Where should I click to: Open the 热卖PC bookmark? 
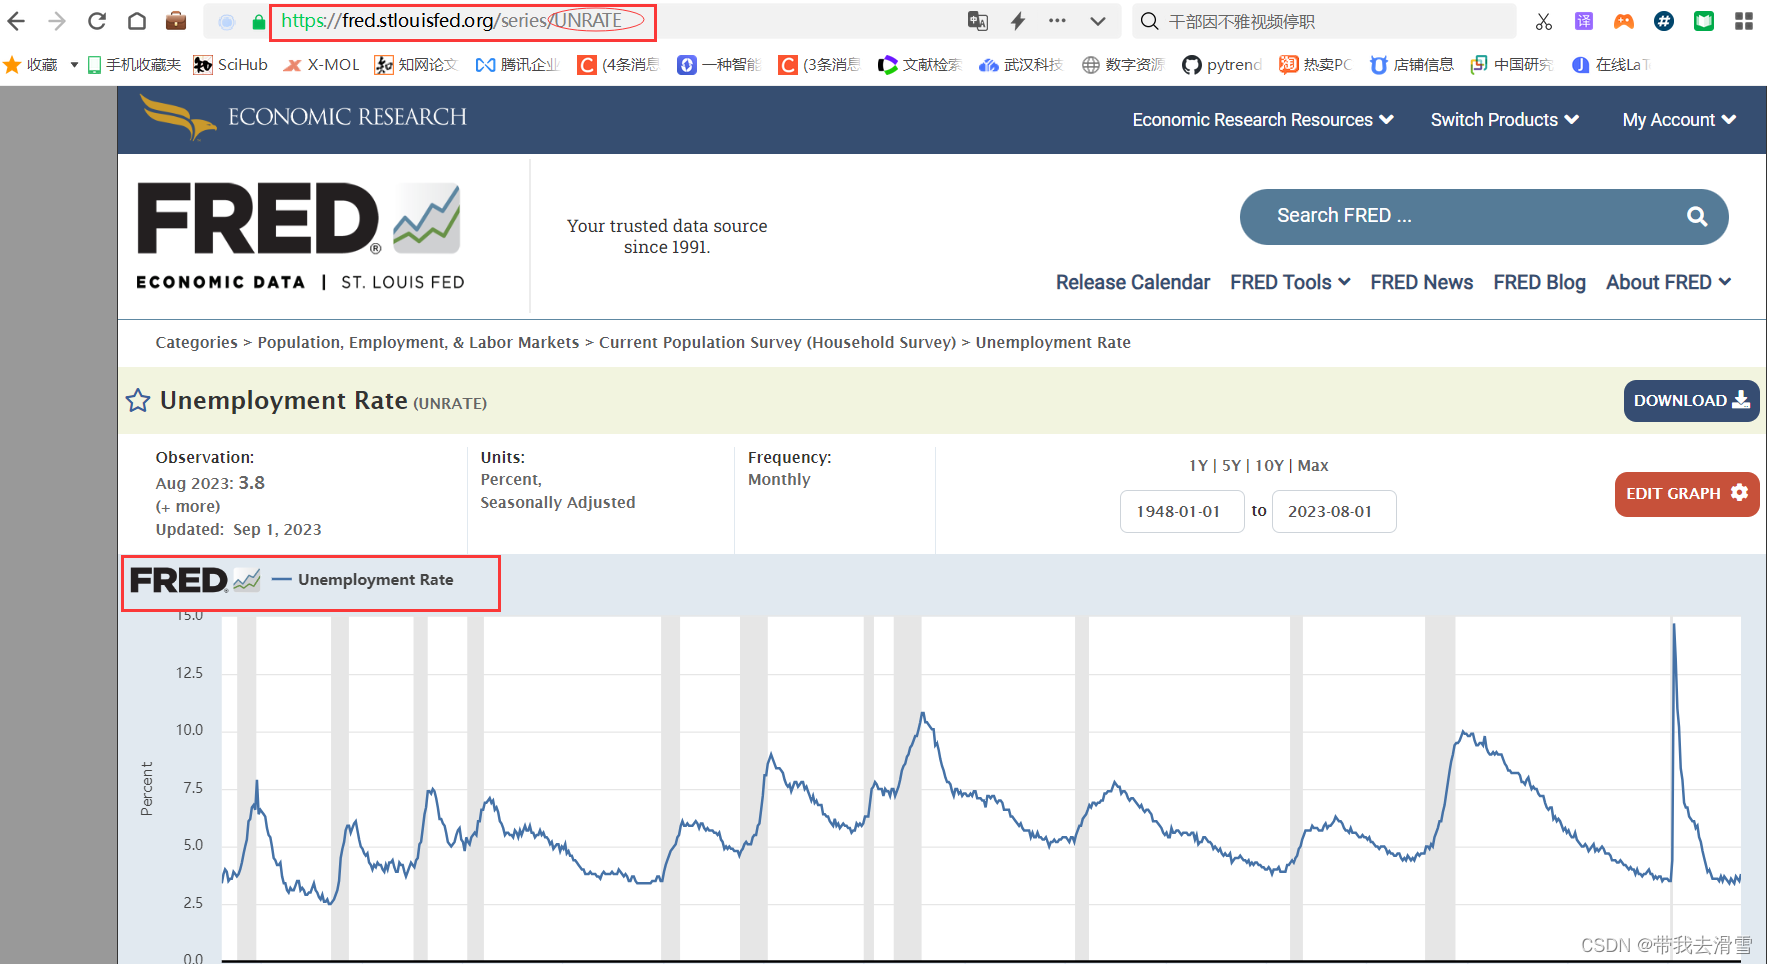point(1316,65)
